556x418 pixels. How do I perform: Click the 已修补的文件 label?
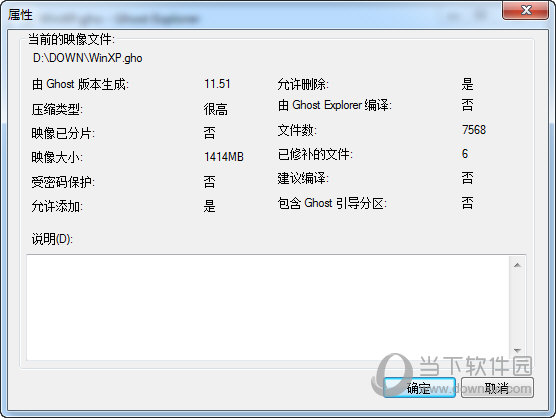click(315, 154)
